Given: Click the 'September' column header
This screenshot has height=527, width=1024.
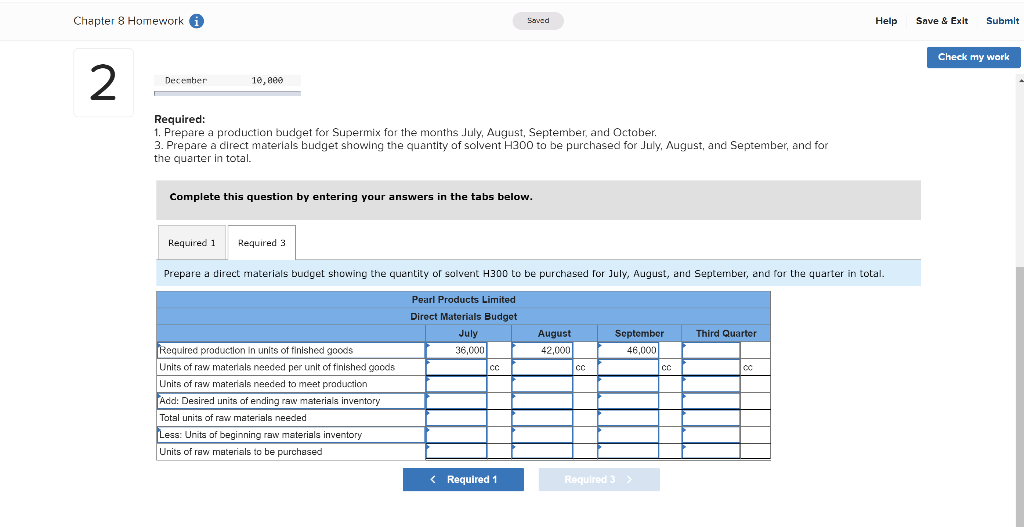Looking at the screenshot, I should [639, 333].
